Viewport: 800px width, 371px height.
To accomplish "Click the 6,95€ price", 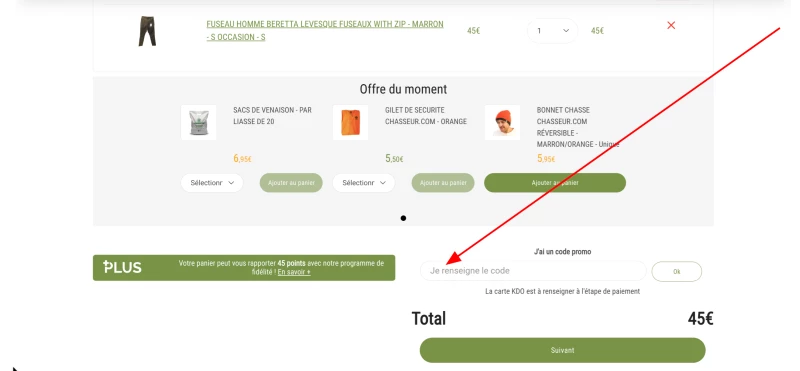I will (x=242, y=159).
